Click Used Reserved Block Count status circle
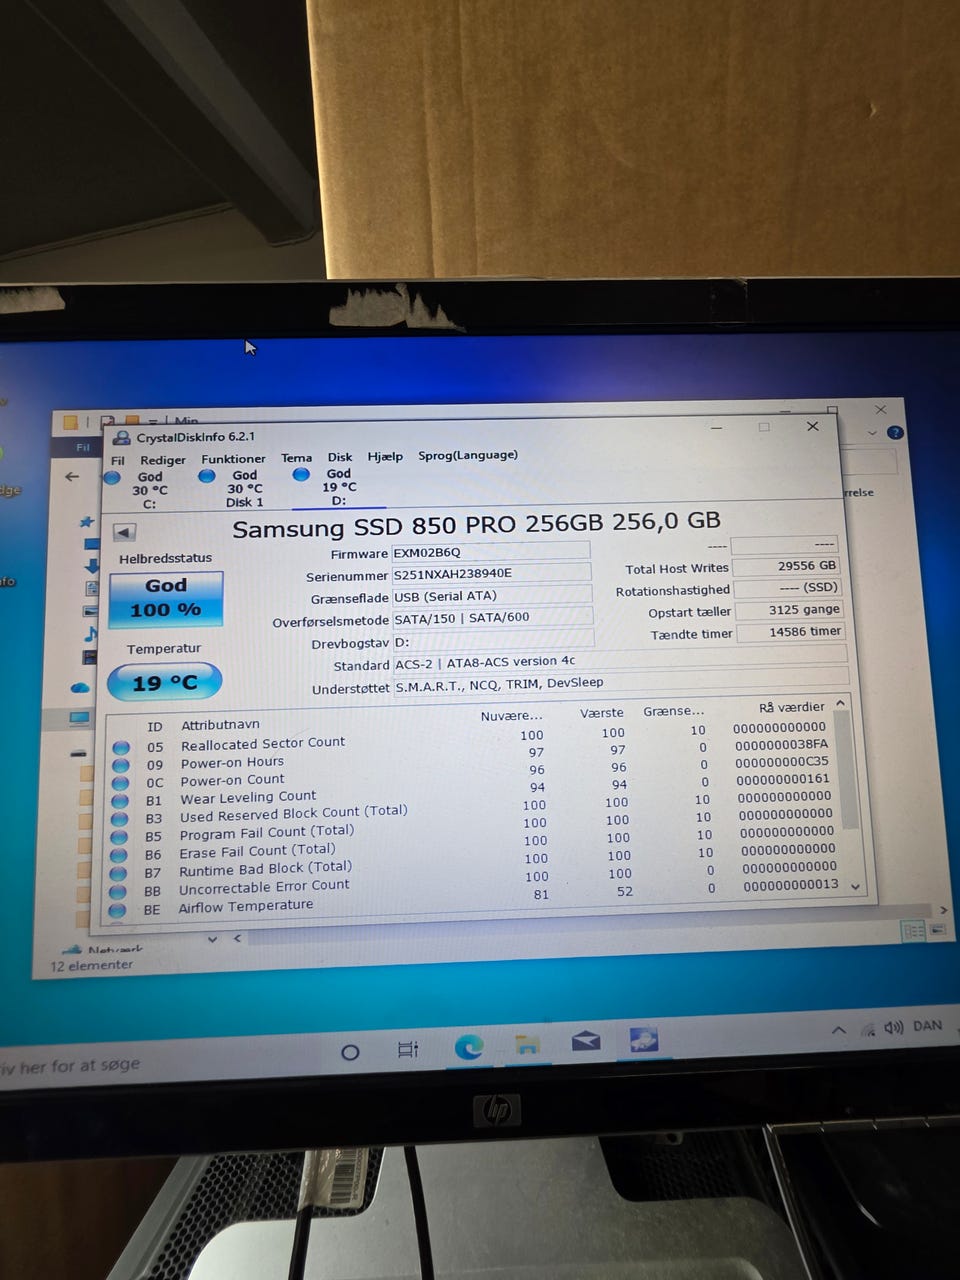Viewport: 960px width, 1280px height. point(120,819)
